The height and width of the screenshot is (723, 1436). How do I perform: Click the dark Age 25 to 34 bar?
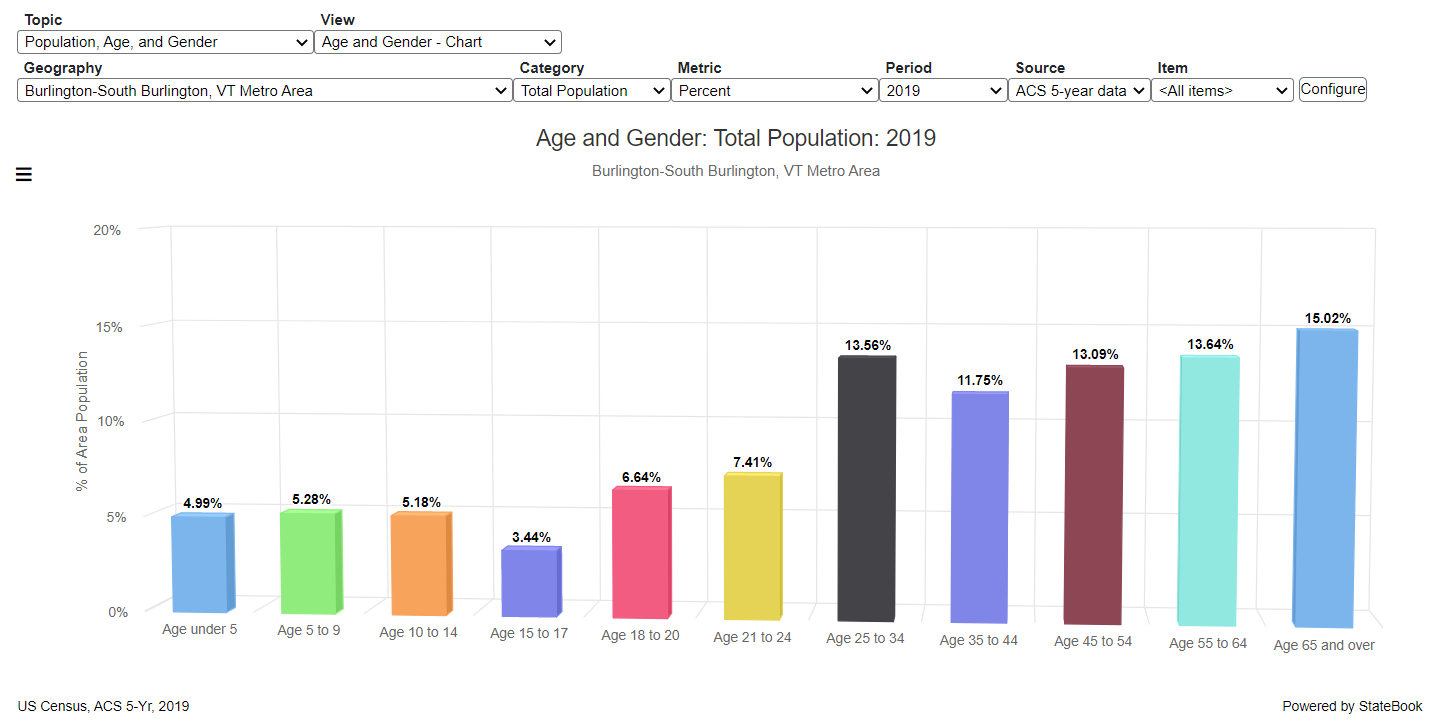pyautogui.click(x=866, y=489)
